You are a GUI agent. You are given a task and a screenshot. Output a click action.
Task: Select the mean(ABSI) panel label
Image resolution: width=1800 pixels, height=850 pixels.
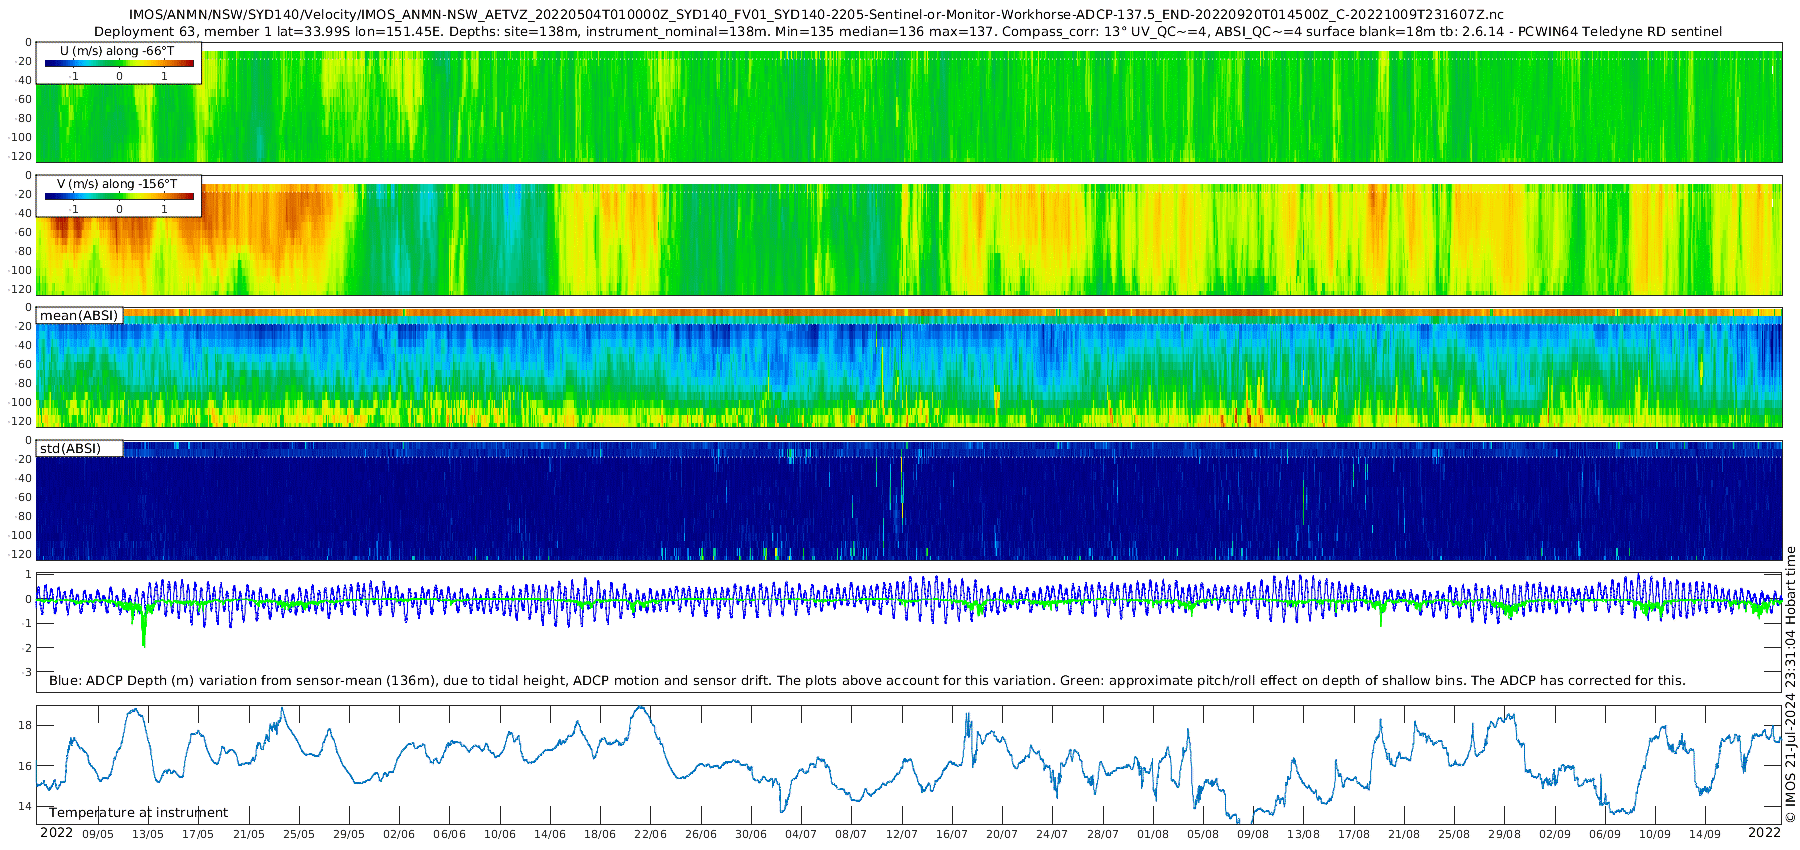point(79,316)
